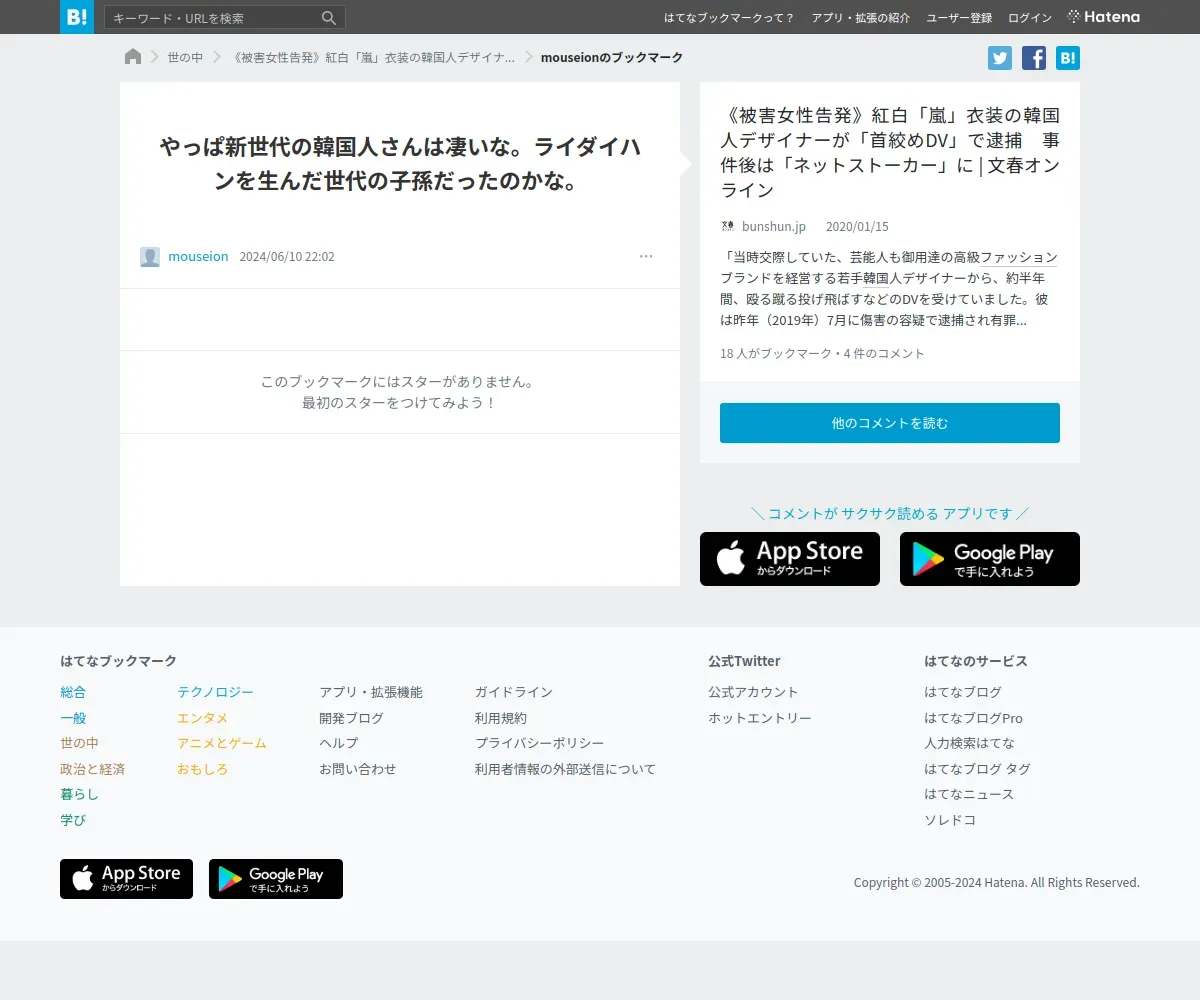Open 利用者情報の外部送信について link

[565, 769]
